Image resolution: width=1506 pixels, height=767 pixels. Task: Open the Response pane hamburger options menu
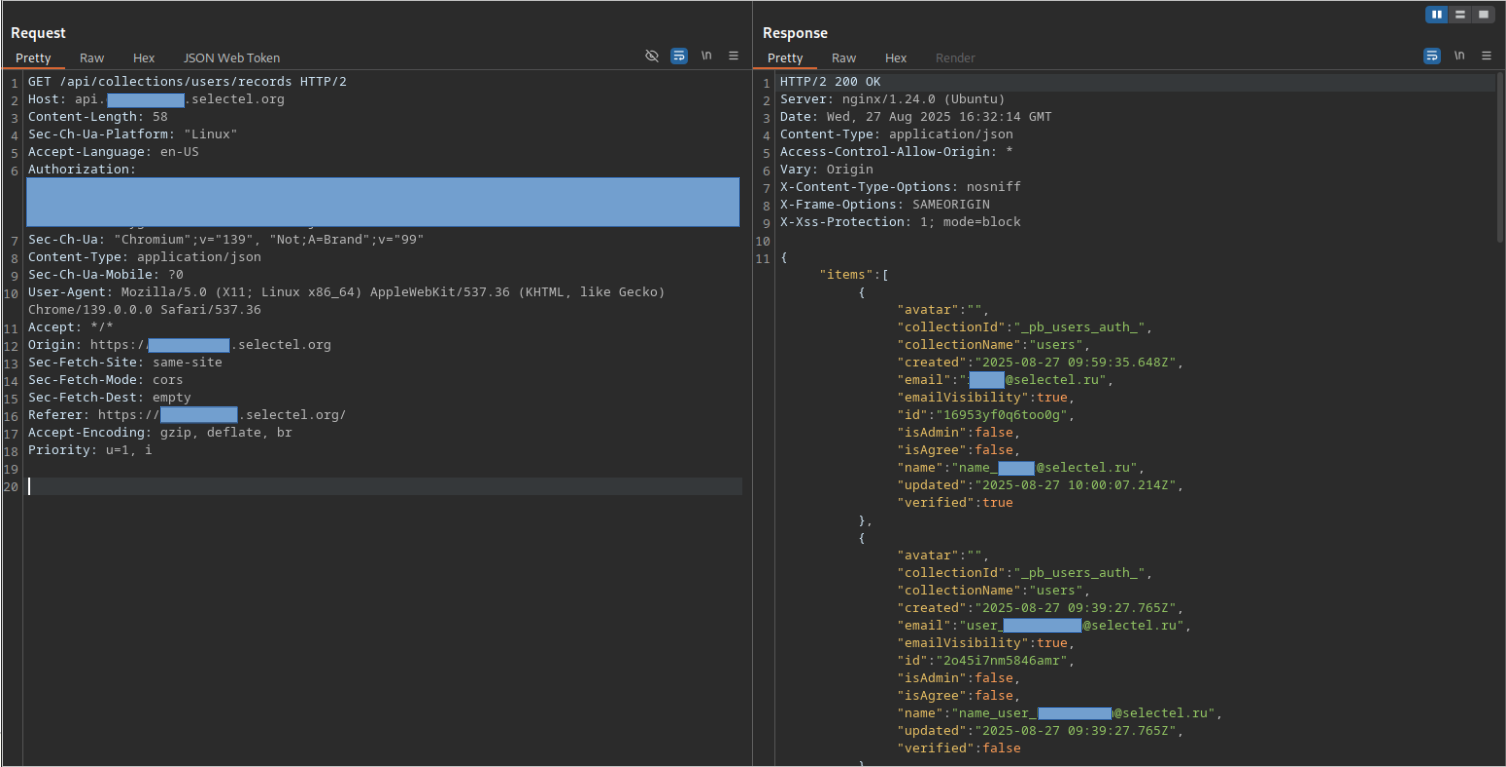tap(1486, 56)
